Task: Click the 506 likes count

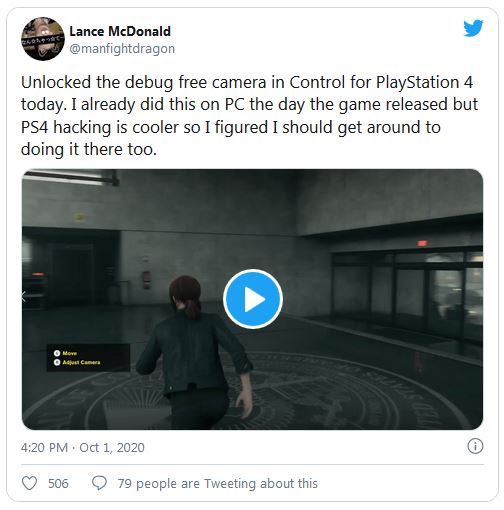Action: tap(58, 483)
